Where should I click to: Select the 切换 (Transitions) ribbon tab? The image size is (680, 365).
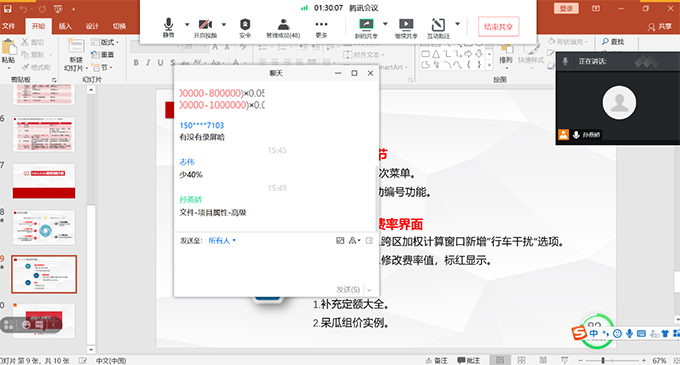[x=119, y=26]
